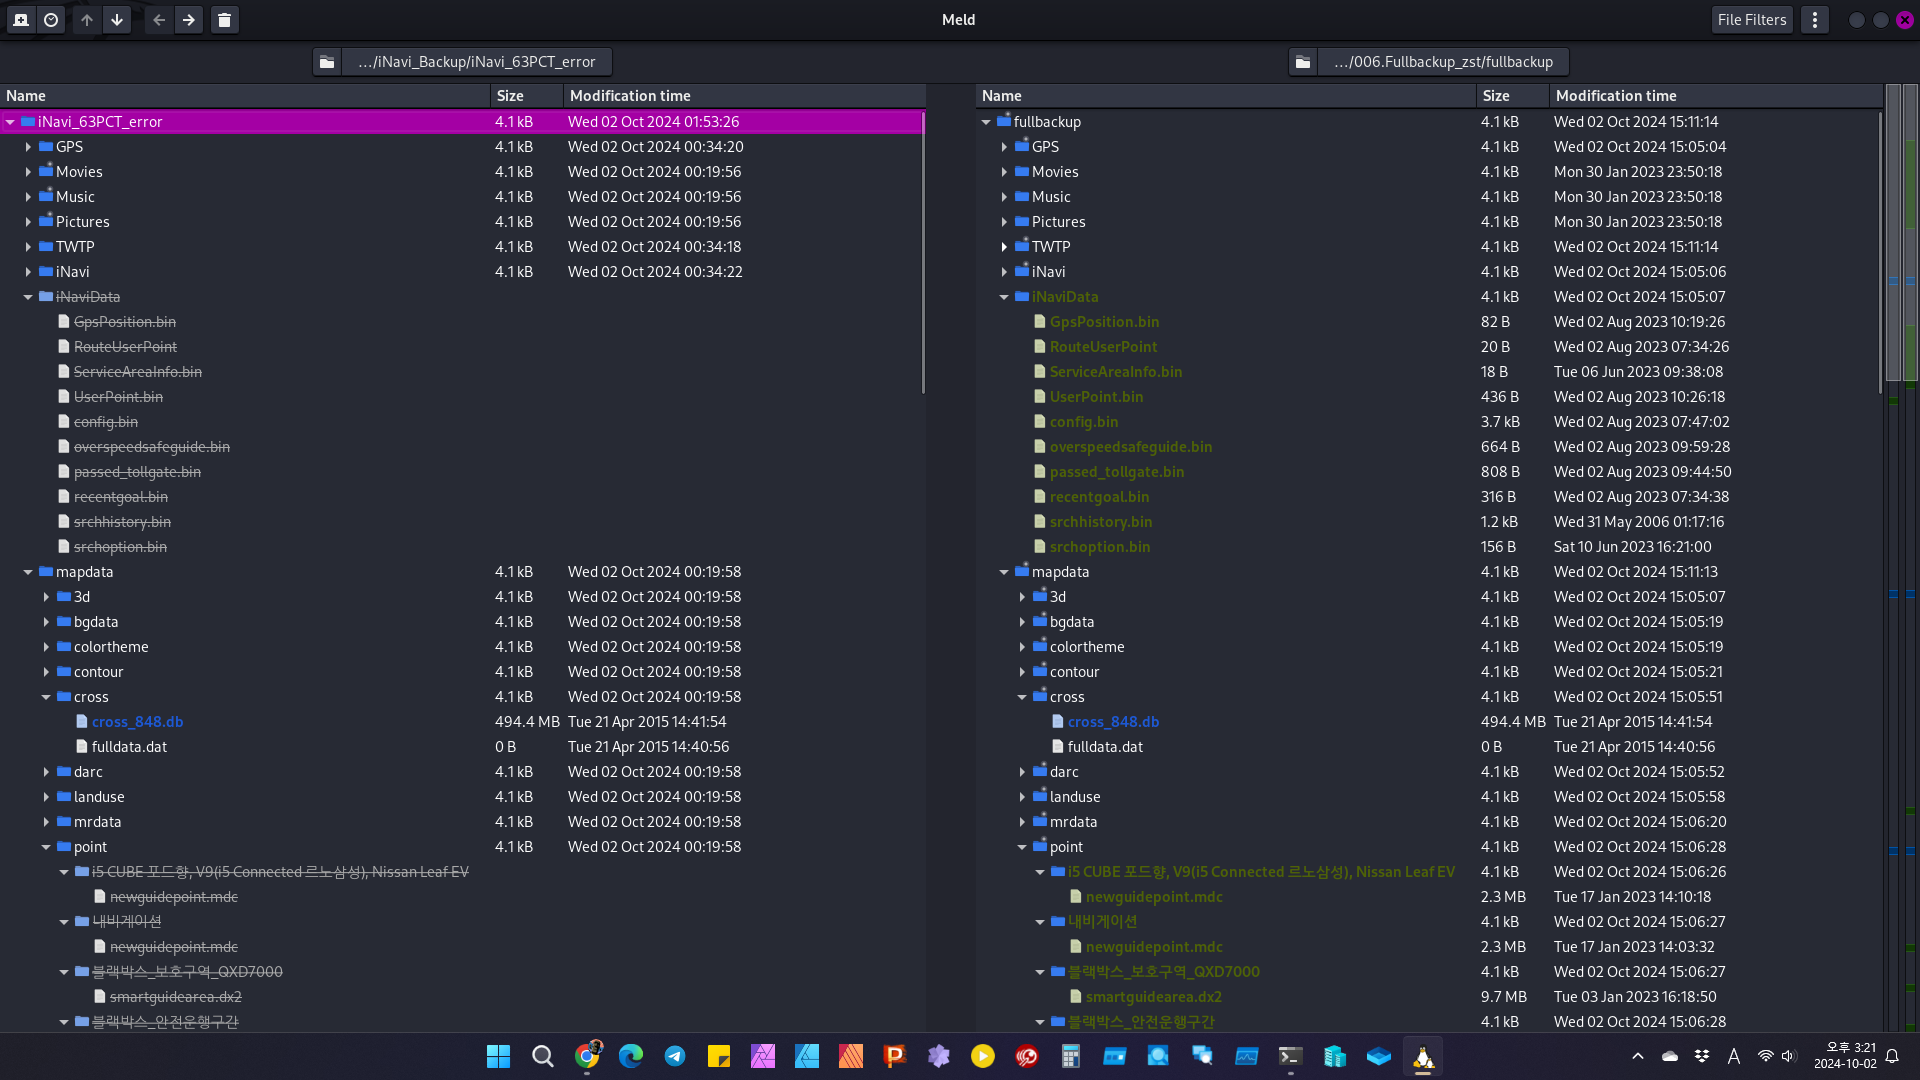Sort left pane by Modification time header

[x=630, y=96]
